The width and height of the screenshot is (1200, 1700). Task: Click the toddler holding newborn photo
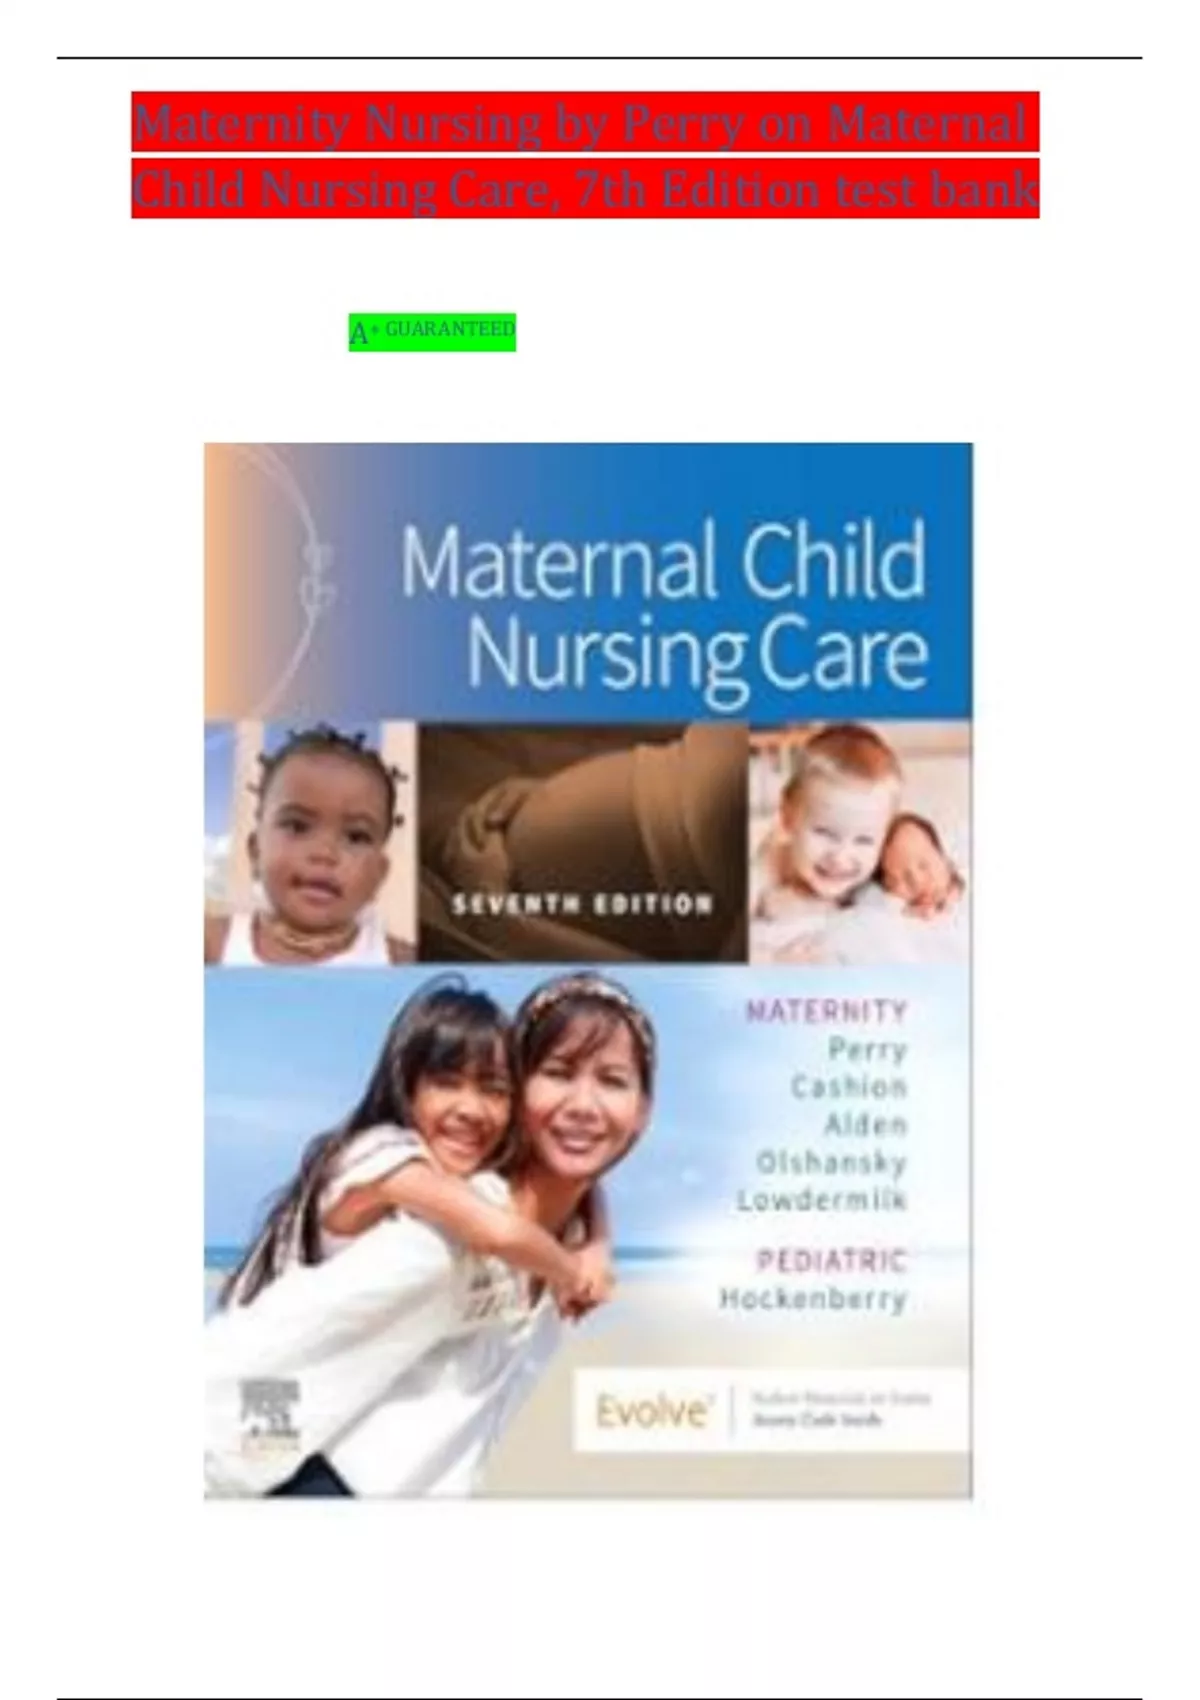tap(860, 843)
